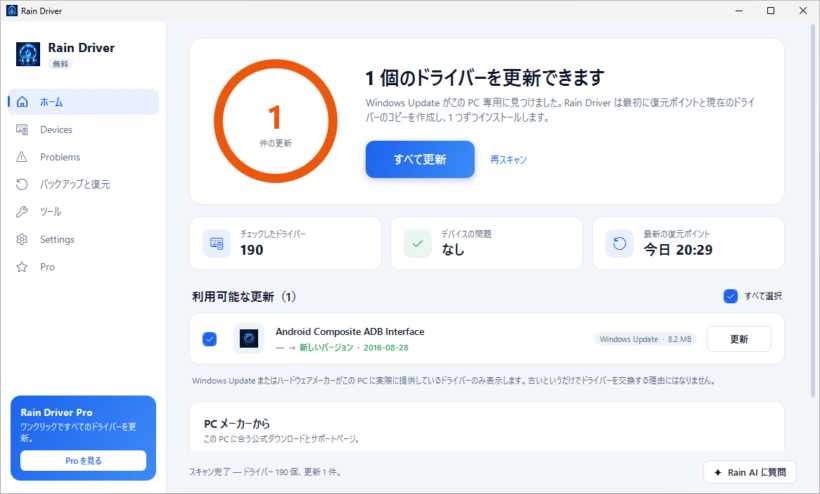Click the orange update count ring
The image size is (820, 494).
click(276, 121)
